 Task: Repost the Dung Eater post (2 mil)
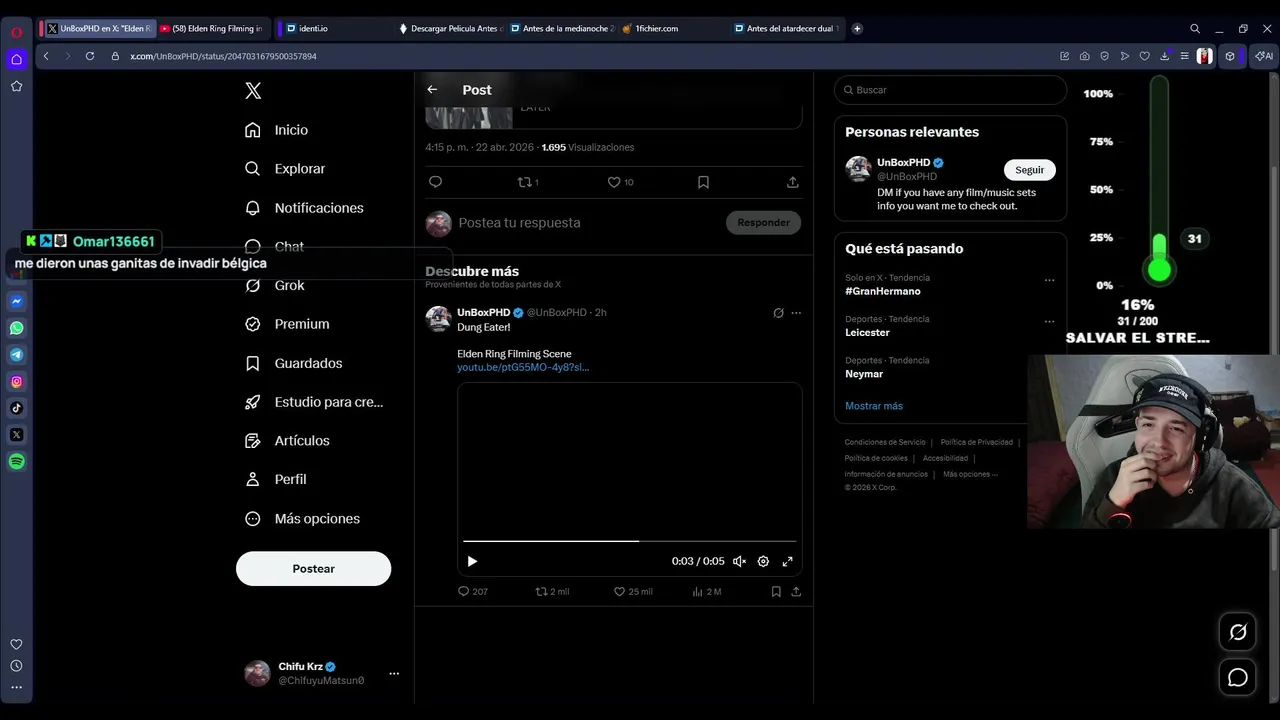click(x=552, y=592)
